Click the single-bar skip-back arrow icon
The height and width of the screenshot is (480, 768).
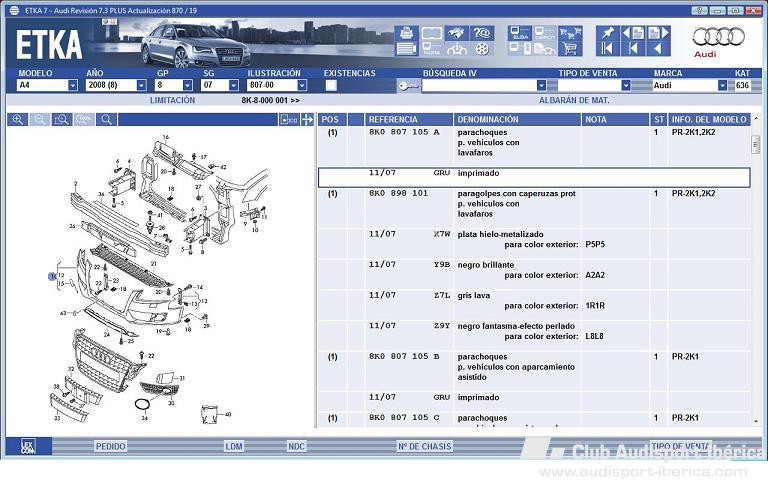point(633,48)
